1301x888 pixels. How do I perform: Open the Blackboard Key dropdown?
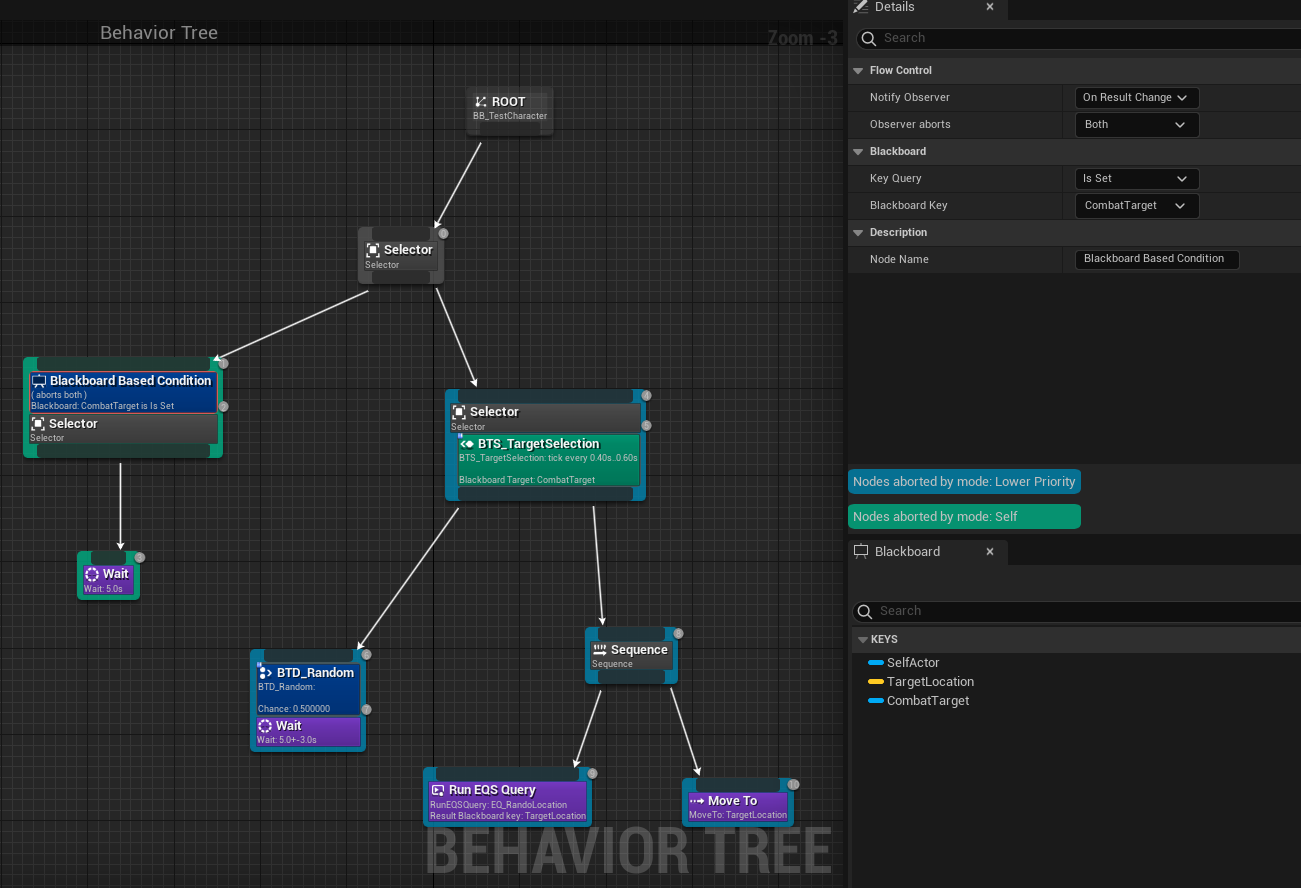[1136, 206]
